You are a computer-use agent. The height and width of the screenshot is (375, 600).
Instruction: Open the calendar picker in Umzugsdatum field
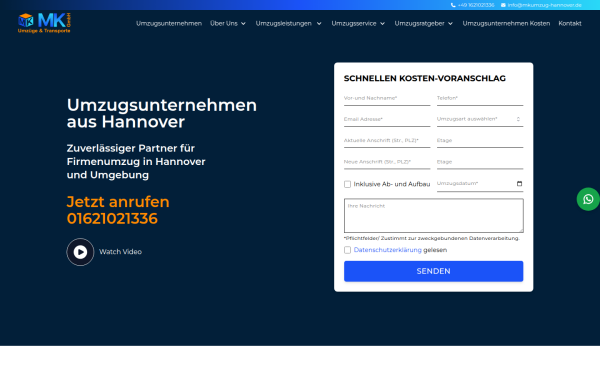click(519, 184)
